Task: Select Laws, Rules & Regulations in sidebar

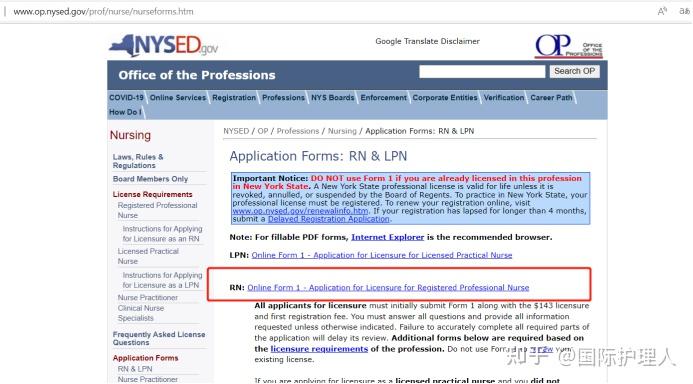Action: pyautogui.click(x=138, y=161)
